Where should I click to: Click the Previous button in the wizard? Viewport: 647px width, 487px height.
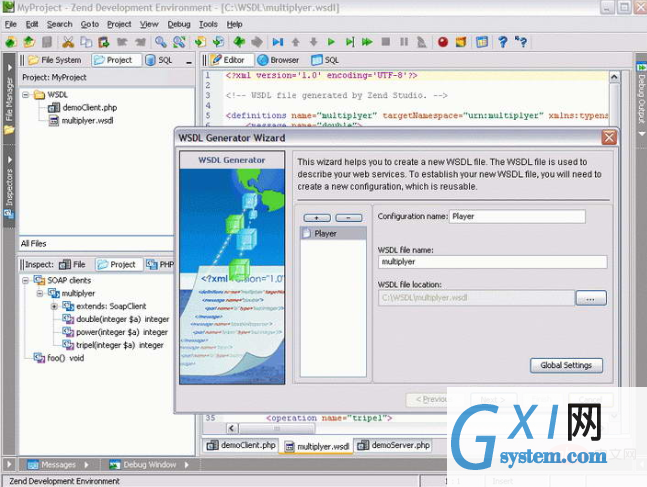(x=430, y=400)
